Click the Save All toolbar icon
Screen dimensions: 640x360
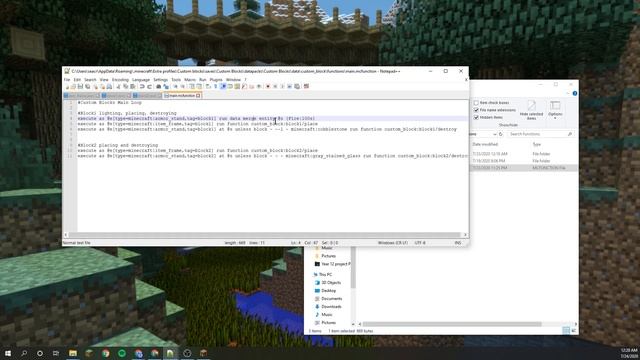click(x=87, y=87)
